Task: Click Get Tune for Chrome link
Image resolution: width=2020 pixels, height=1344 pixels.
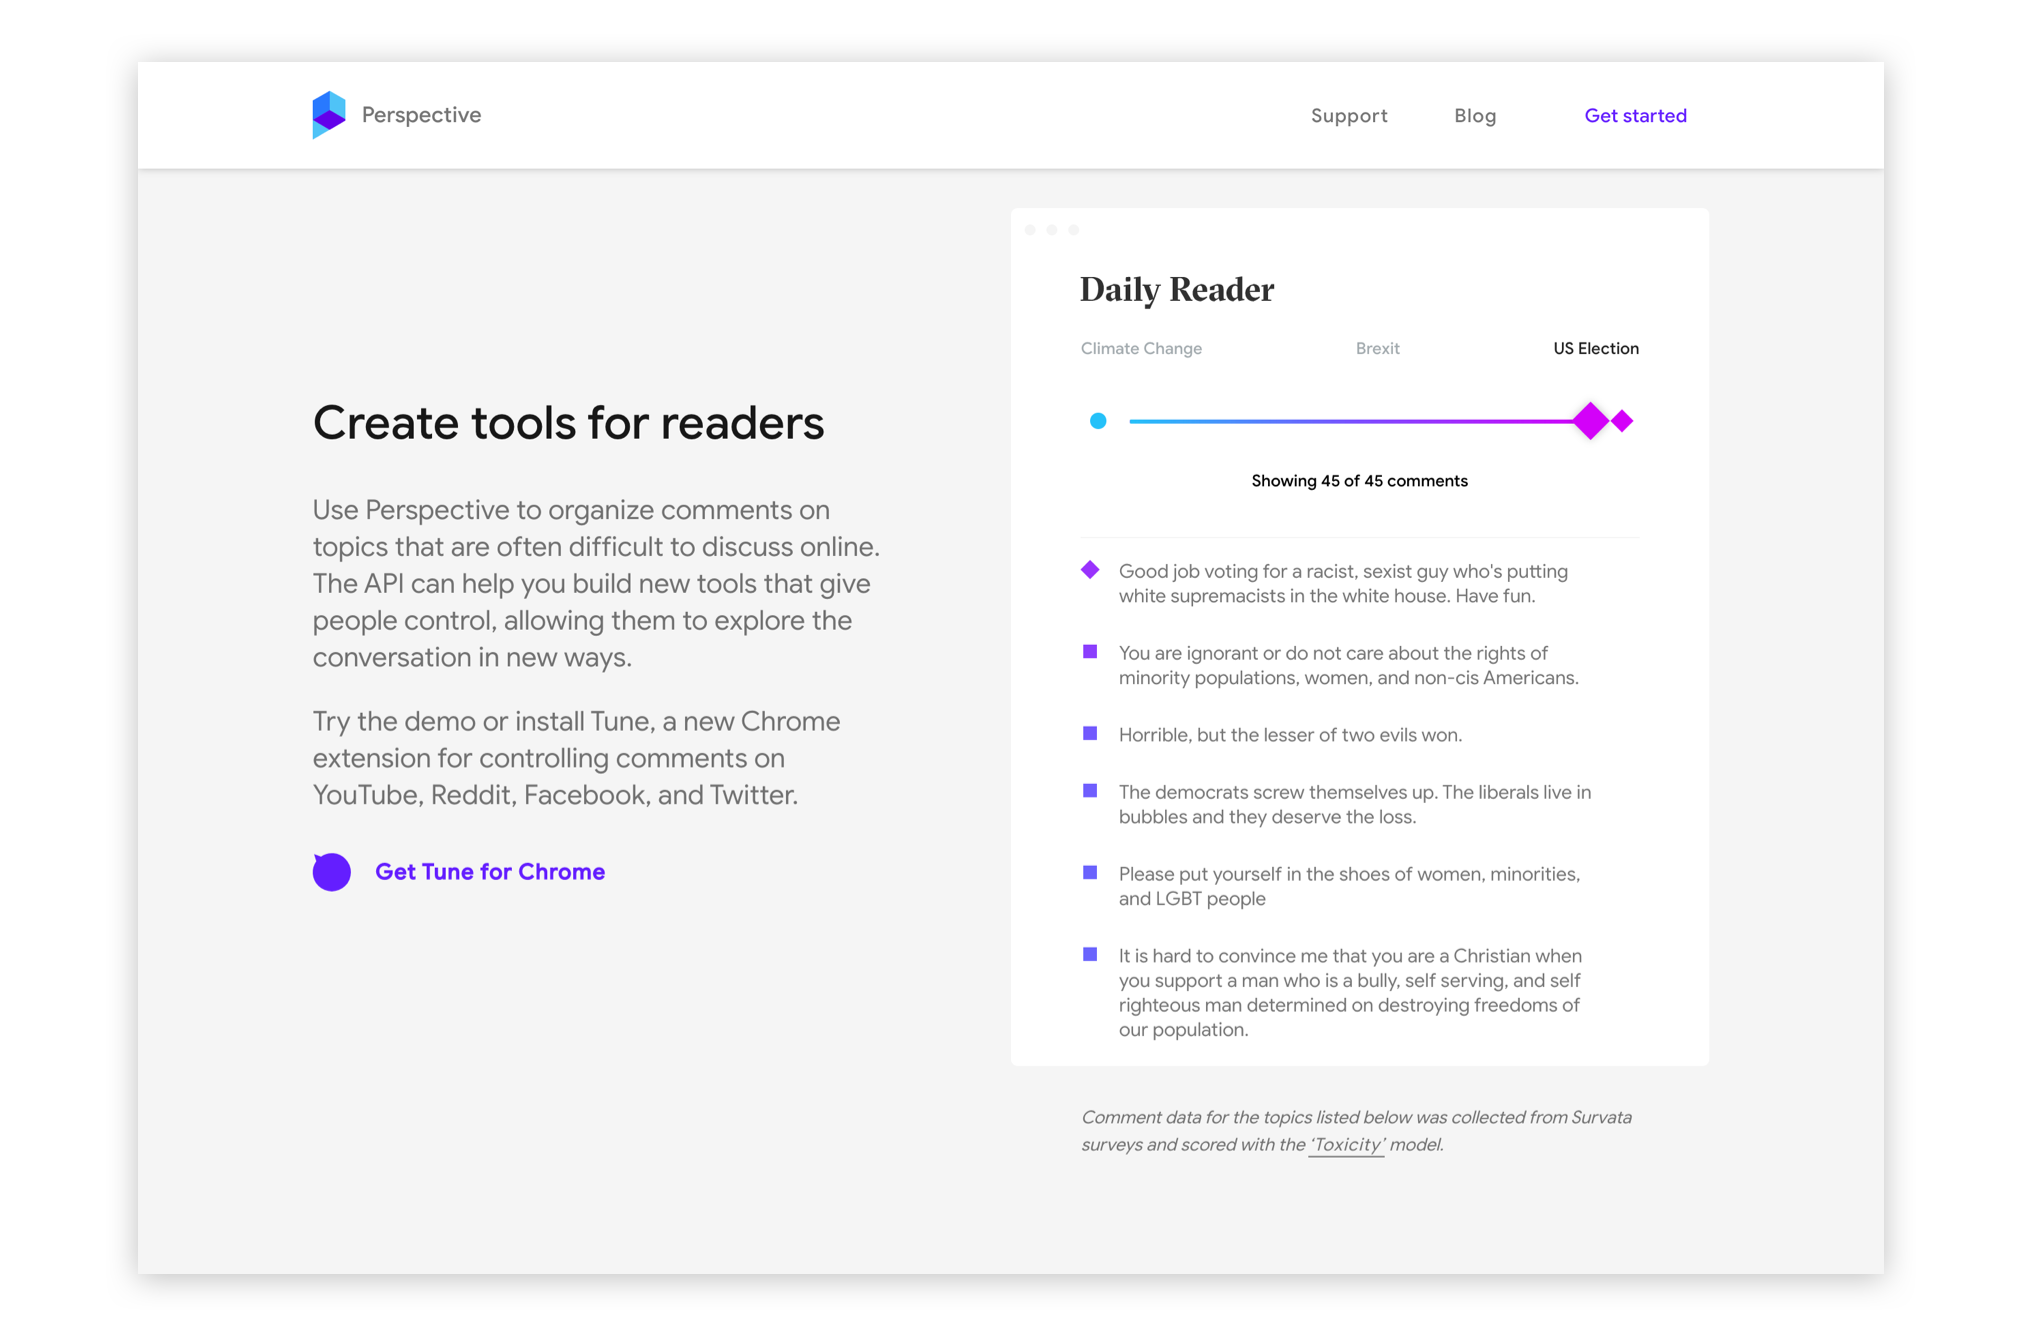Action: (x=490, y=872)
